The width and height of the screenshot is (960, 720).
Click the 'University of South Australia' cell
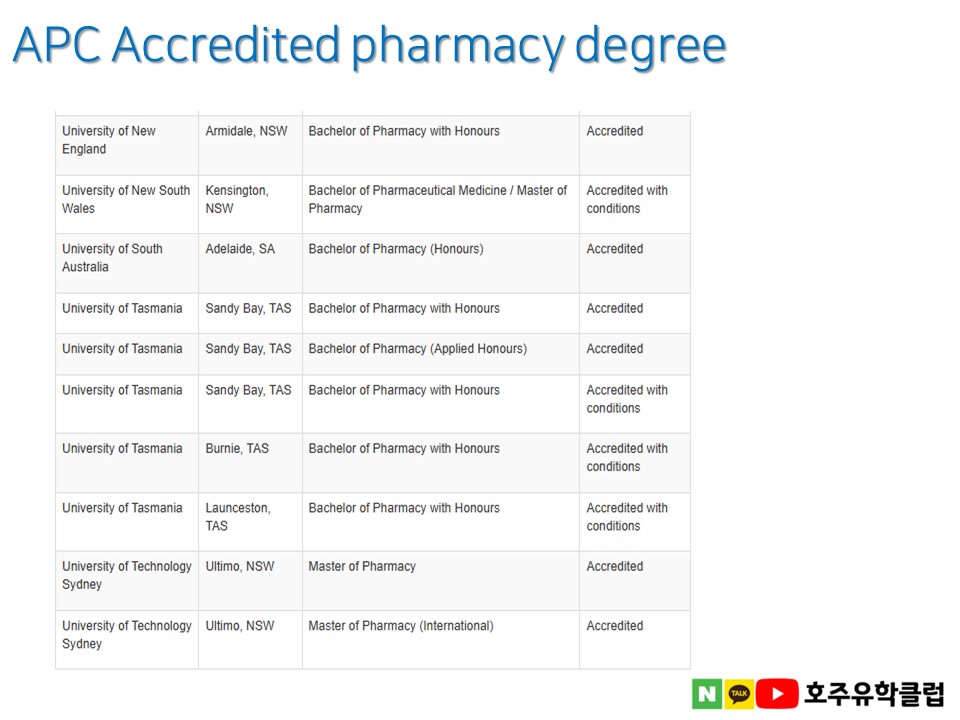(112, 258)
